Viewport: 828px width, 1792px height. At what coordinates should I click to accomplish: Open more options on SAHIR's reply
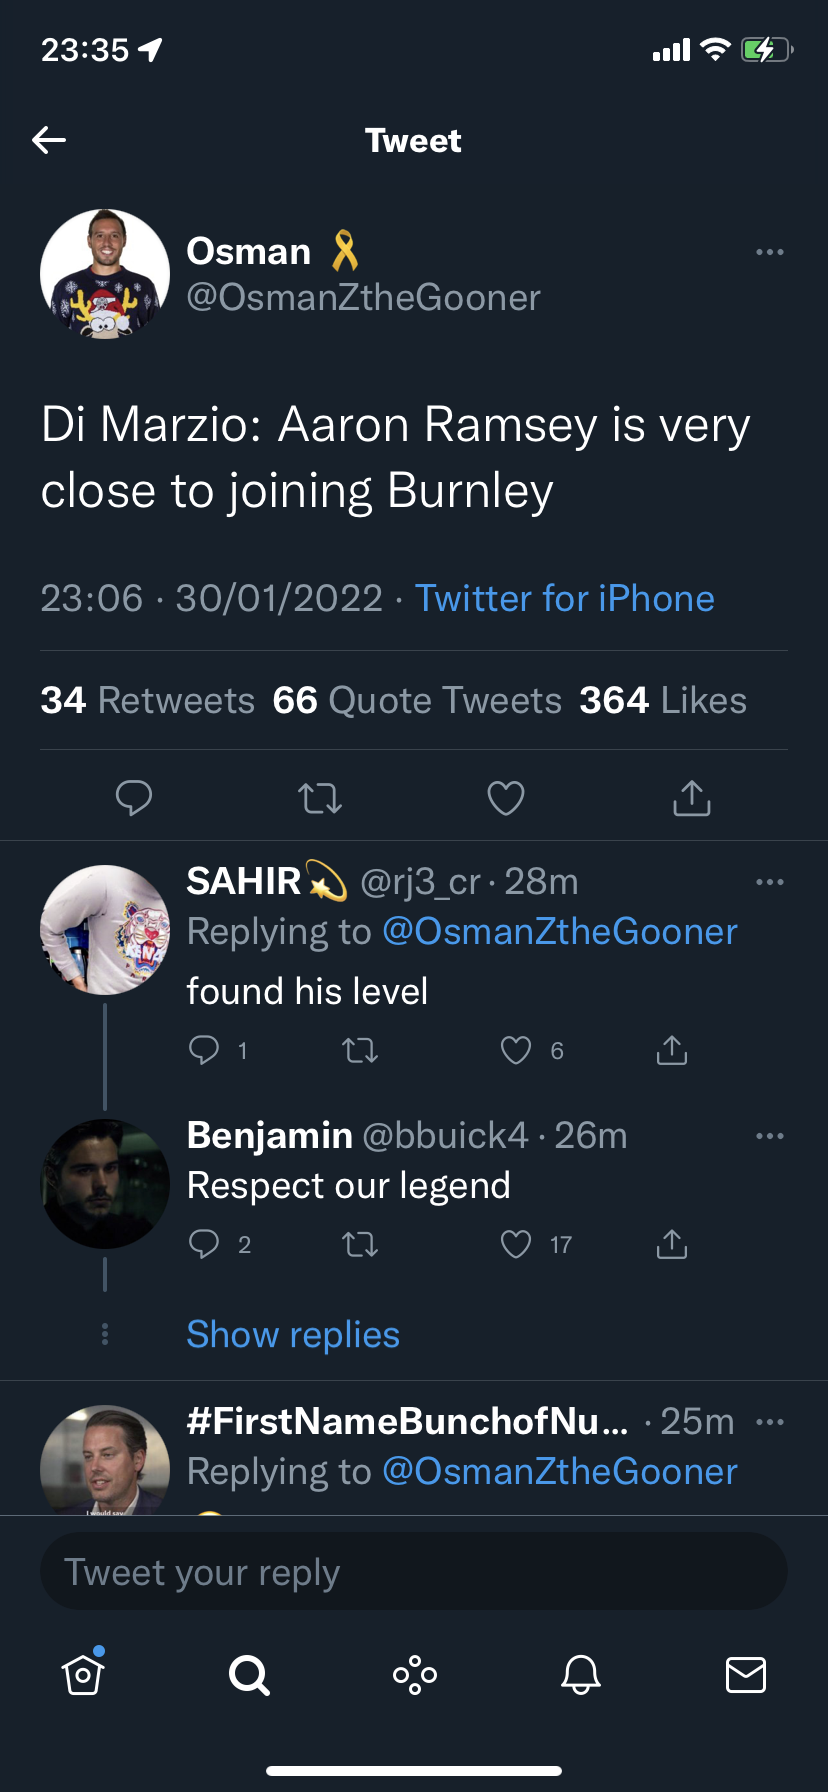click(770, 882)
